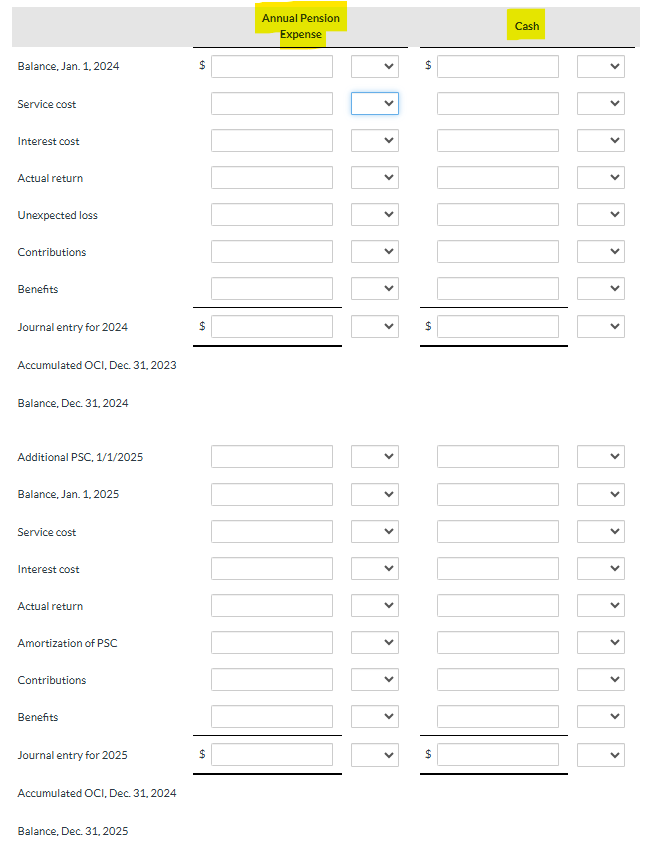The height and width of the screenshot is (844, 651).
Task: Click Annual Pension Expense field for Journal entry for 2025
Action: pyautogui.click(x=272, y=755)
